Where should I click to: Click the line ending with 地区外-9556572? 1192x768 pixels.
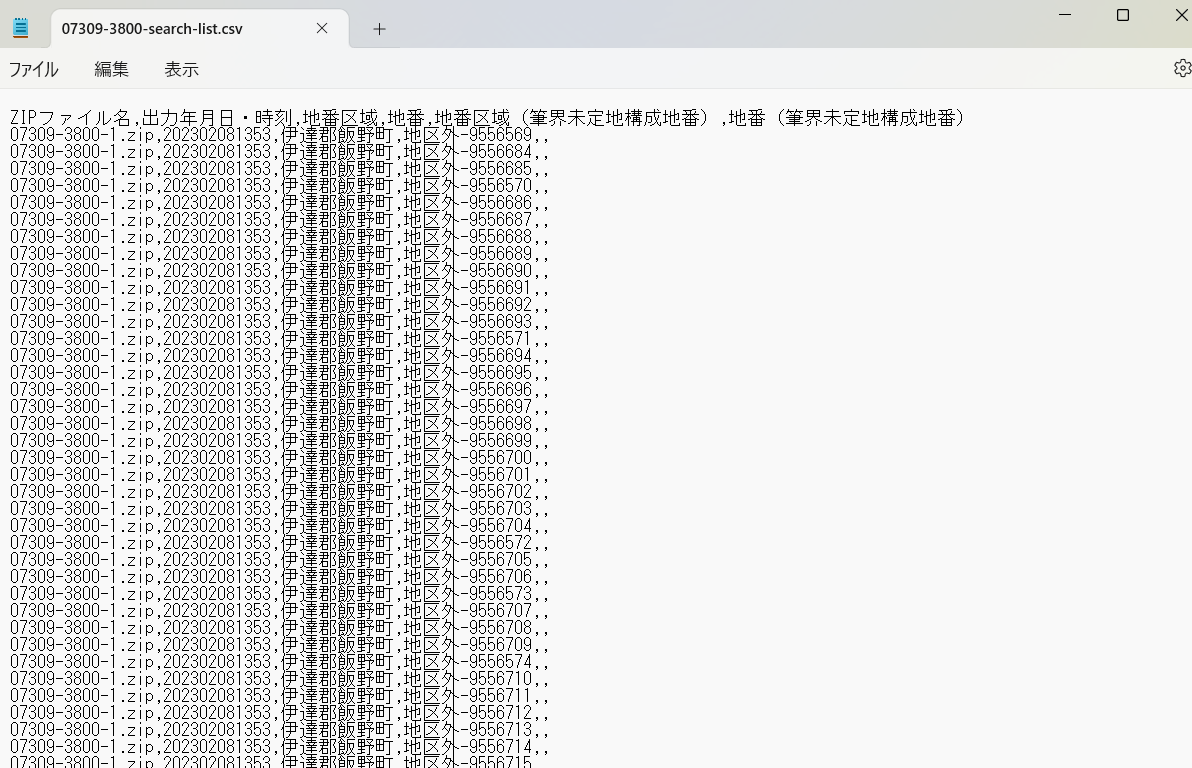point(279,542)
